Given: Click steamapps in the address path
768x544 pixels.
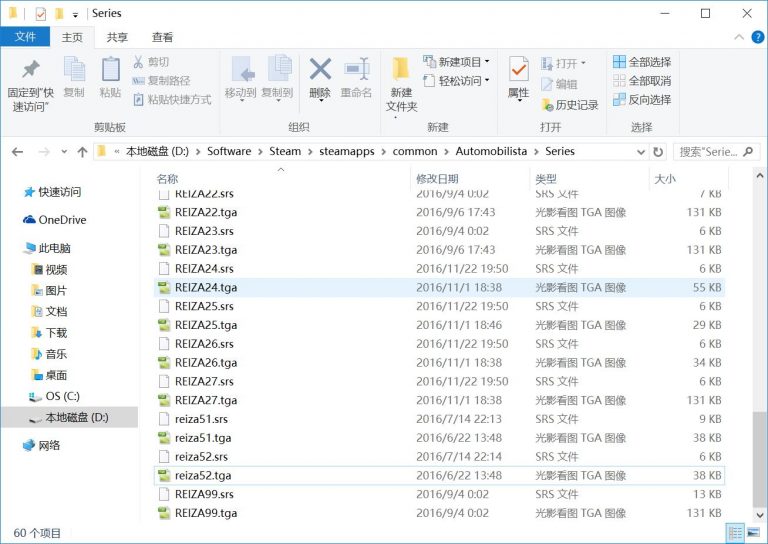Looking at the screenshot, I should click(347, 151).
